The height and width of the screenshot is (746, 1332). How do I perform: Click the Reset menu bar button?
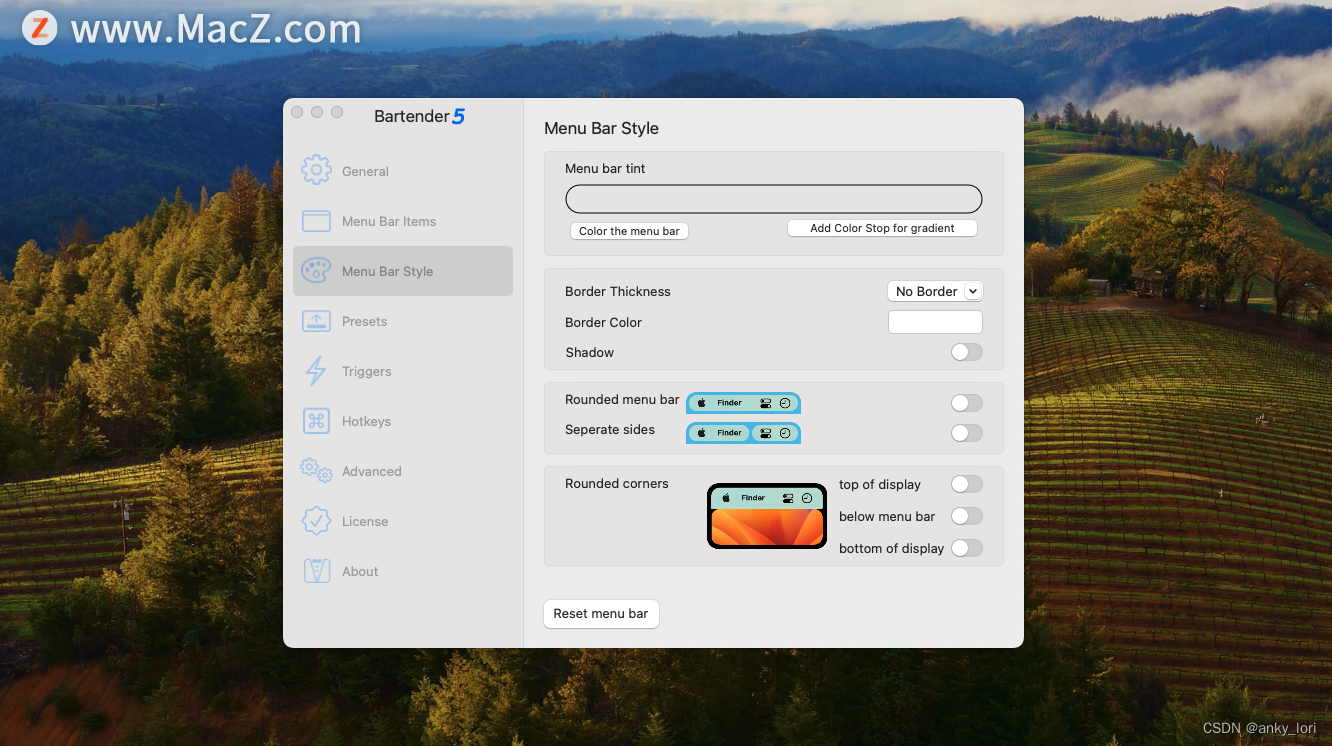(601, 613)
